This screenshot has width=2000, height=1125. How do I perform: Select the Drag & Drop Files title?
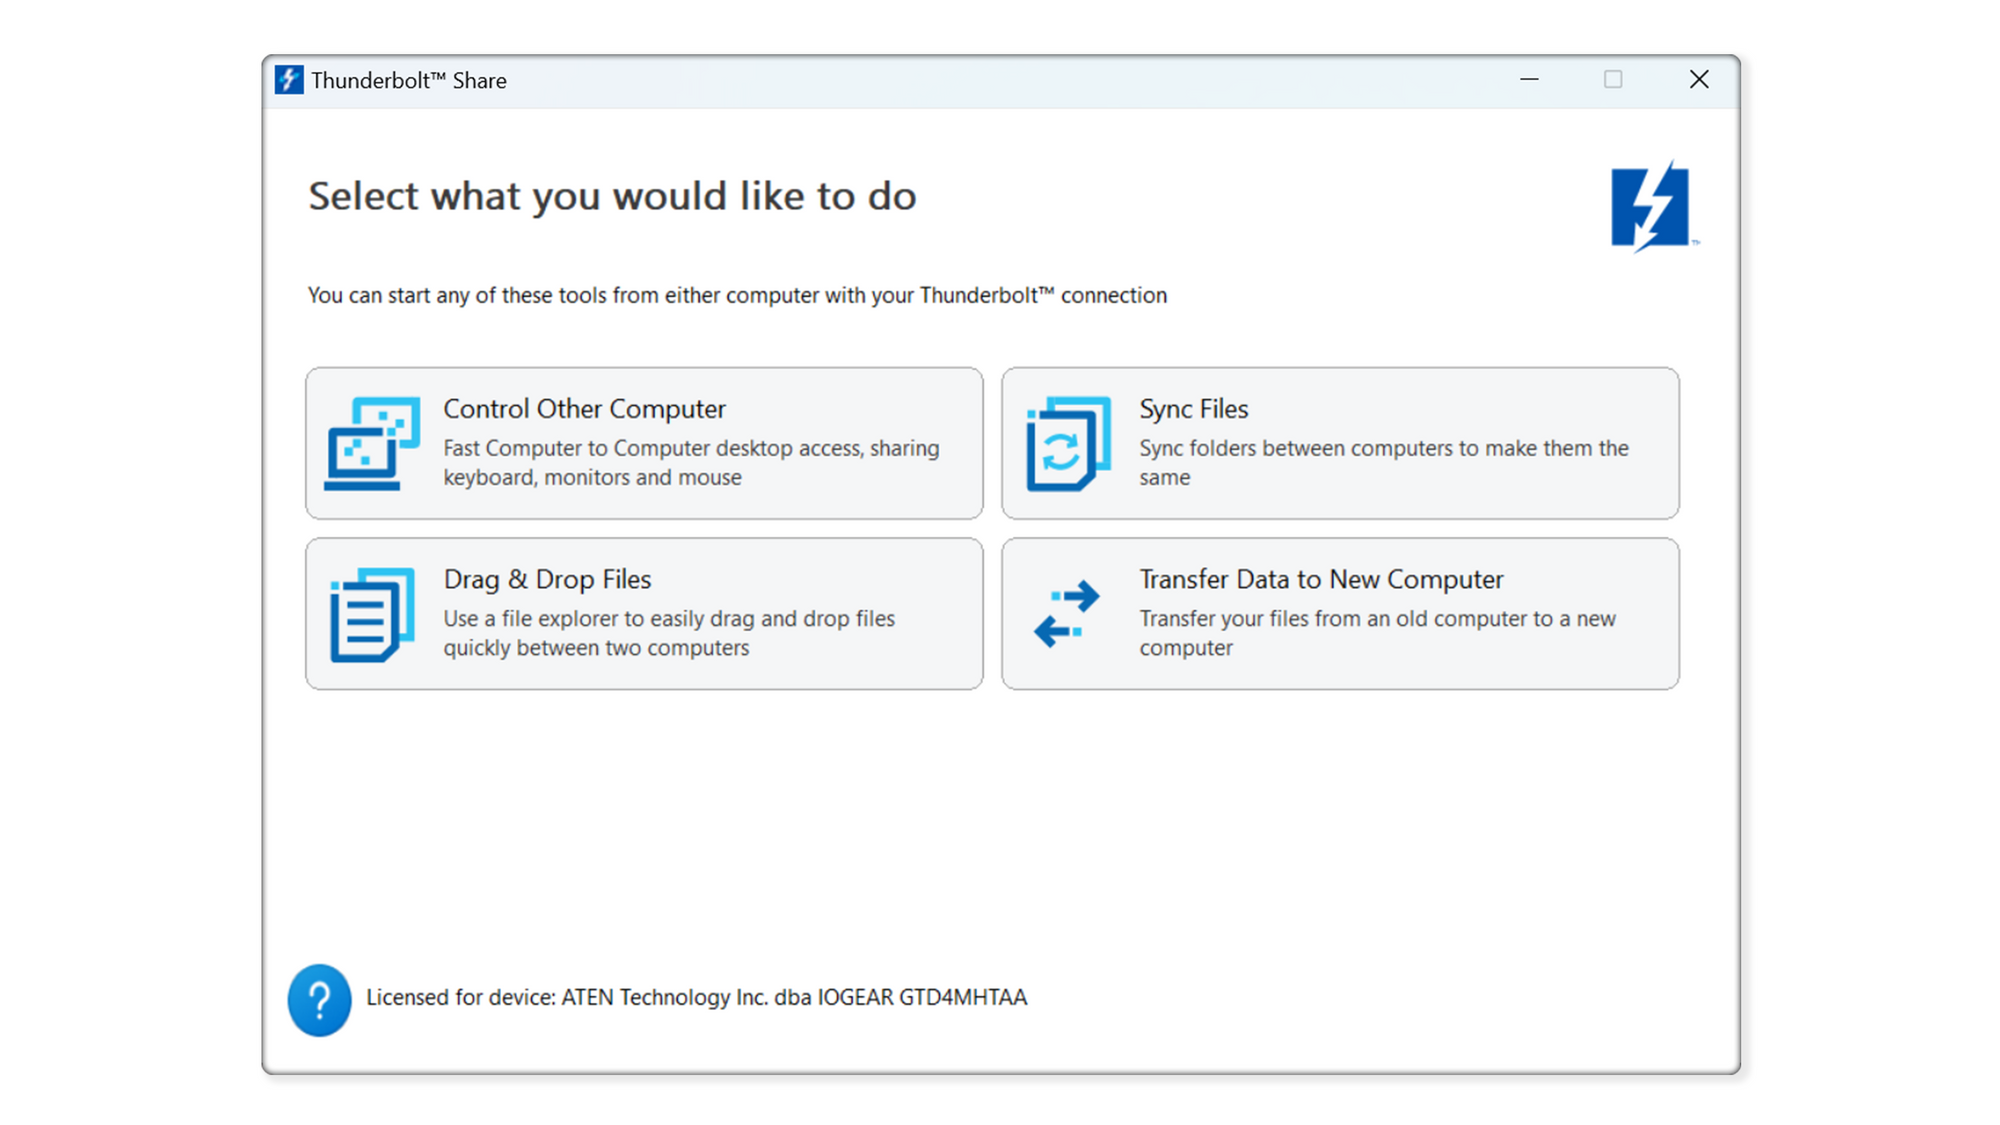546,579
